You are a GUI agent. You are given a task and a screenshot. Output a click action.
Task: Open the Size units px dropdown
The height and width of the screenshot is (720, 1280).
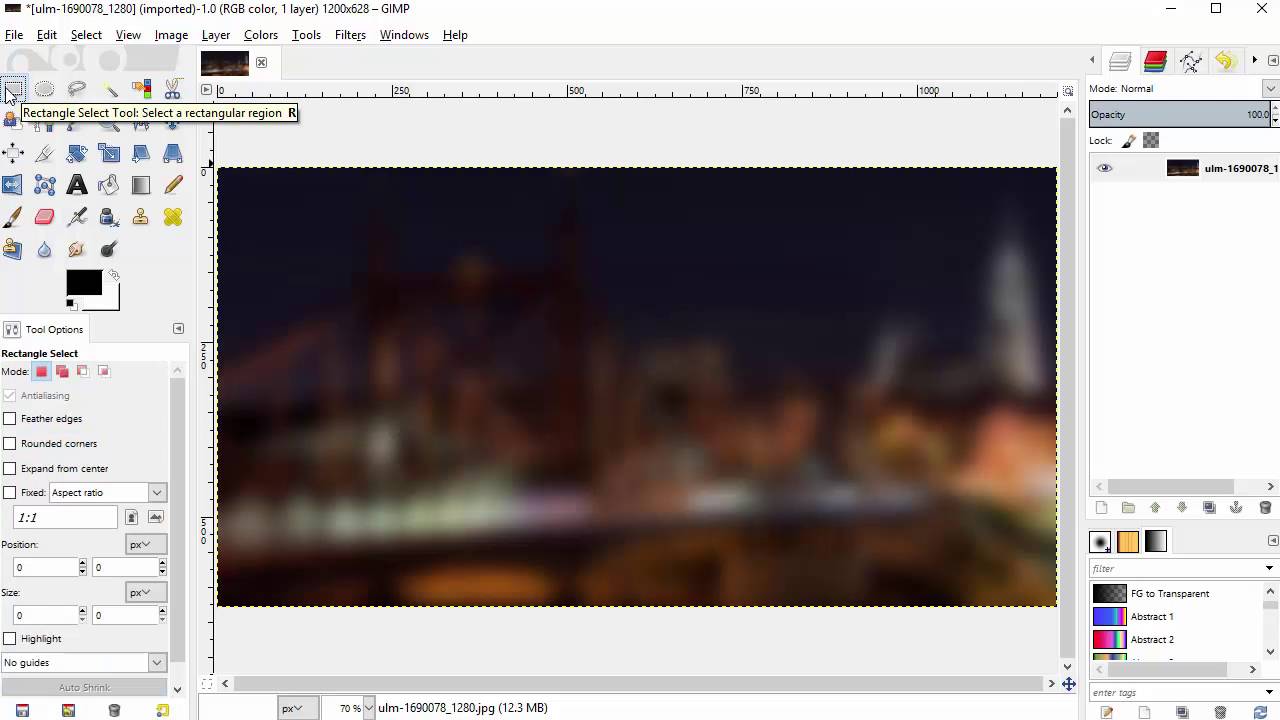point(146,592)
